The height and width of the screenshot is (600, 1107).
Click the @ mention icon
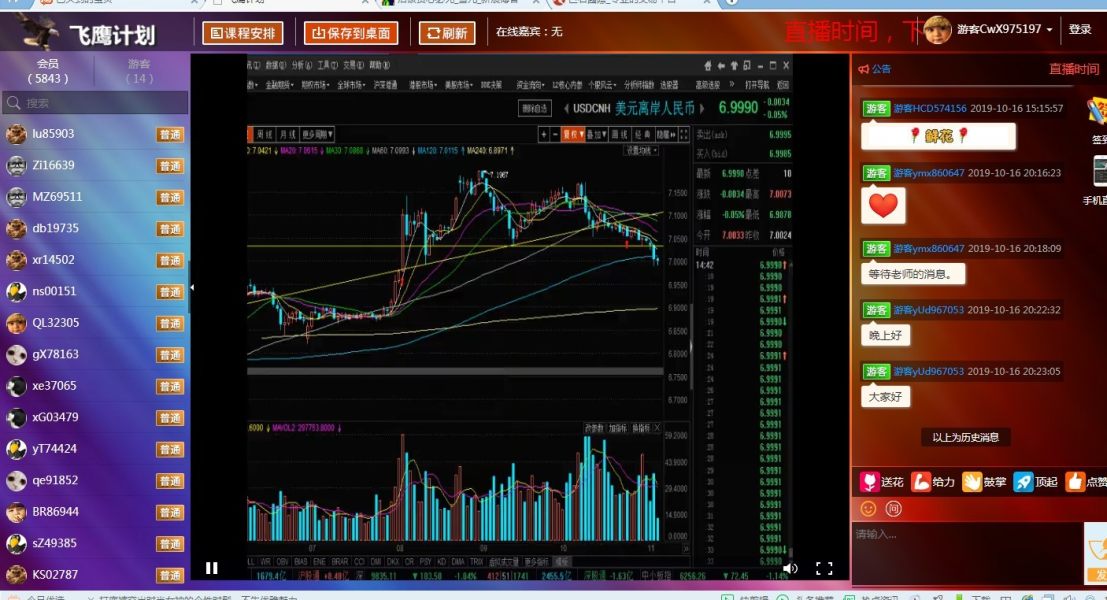tap(894, 508)
